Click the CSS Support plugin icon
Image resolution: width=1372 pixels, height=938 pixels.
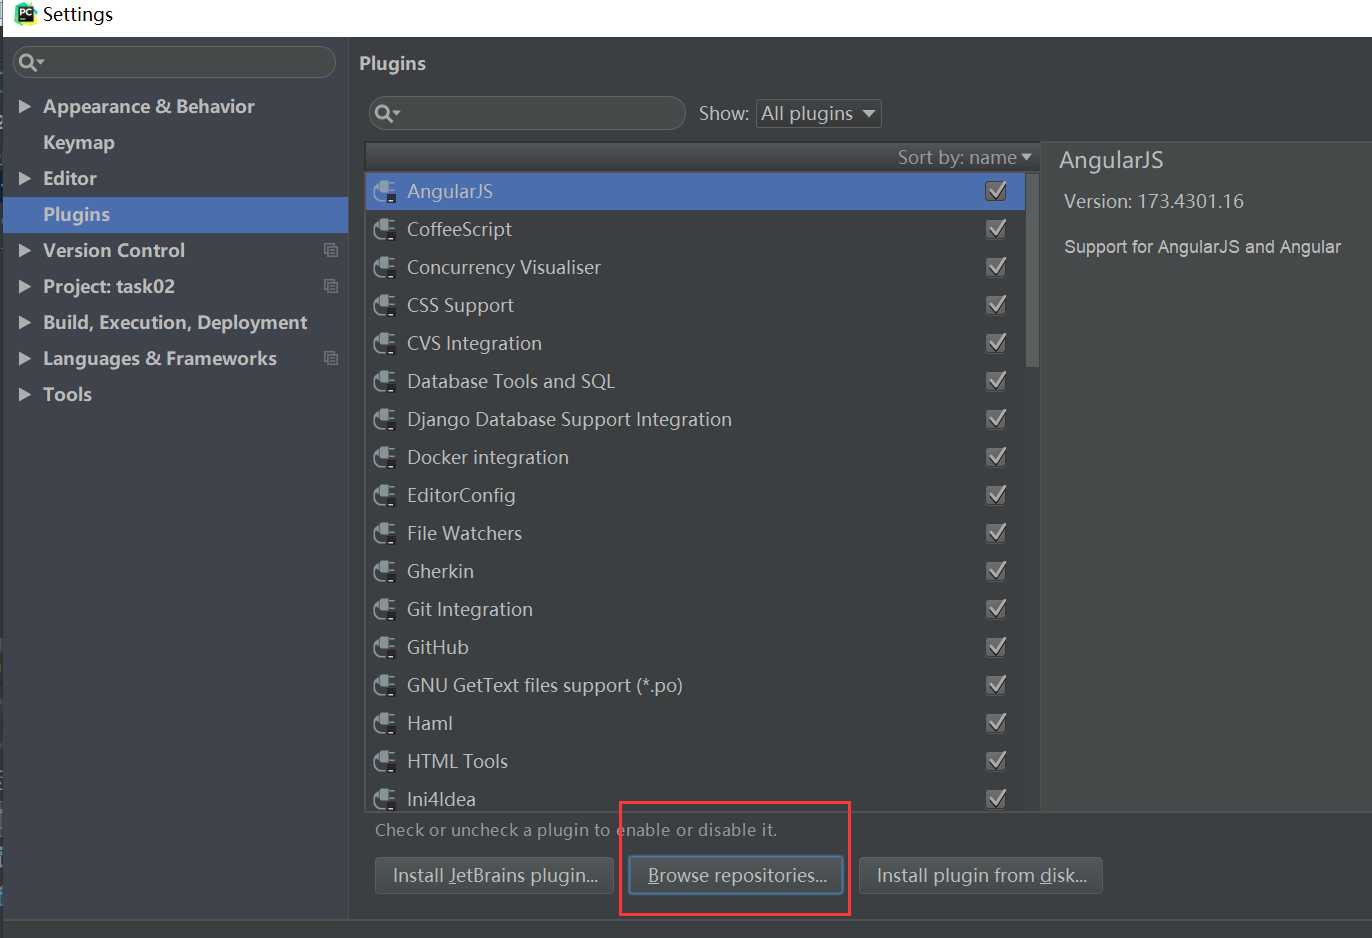(x=385, y=306)
